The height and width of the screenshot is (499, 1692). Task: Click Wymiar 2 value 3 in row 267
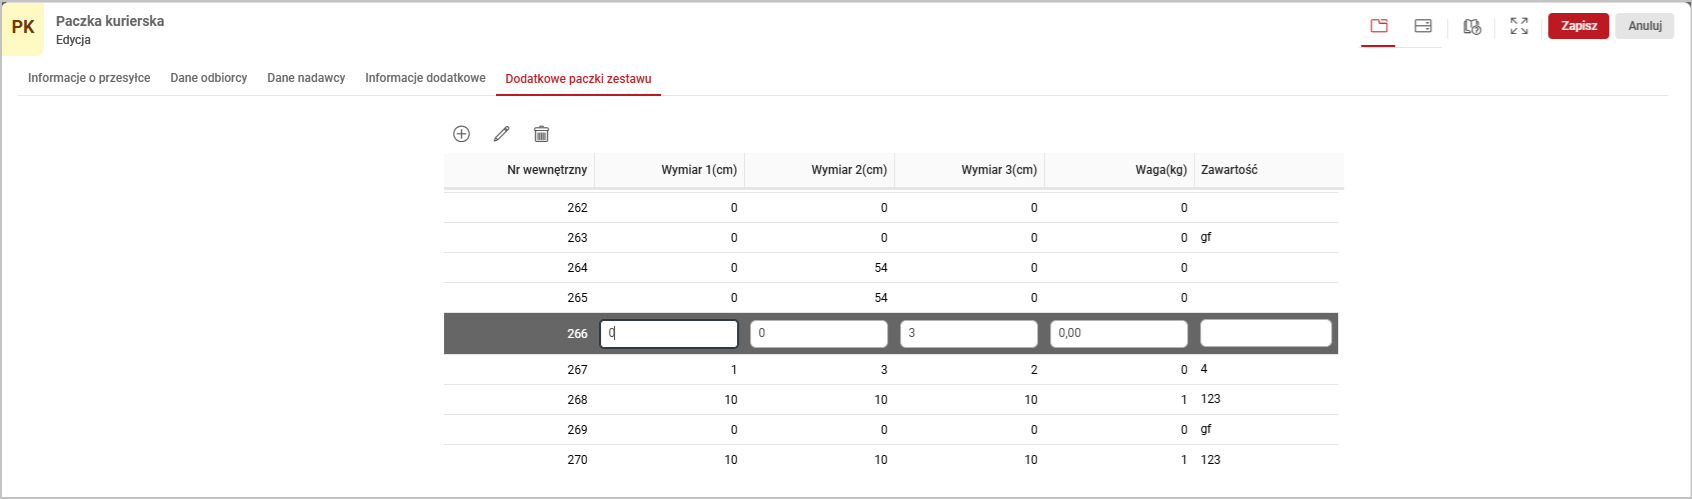click(884, 370)
